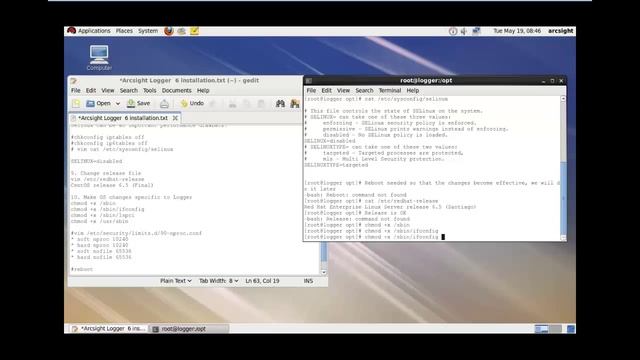Click the notes launcher icon in top panel

click(194, 31)
